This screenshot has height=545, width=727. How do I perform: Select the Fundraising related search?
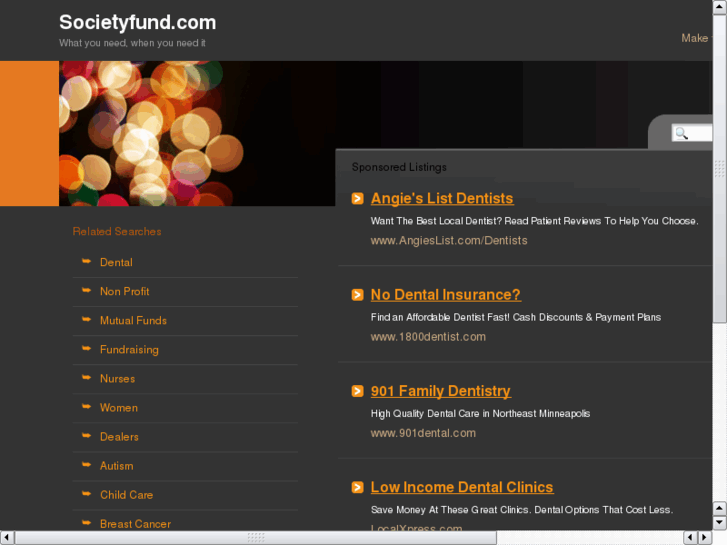pyautogui.click(x=129, y=350)
